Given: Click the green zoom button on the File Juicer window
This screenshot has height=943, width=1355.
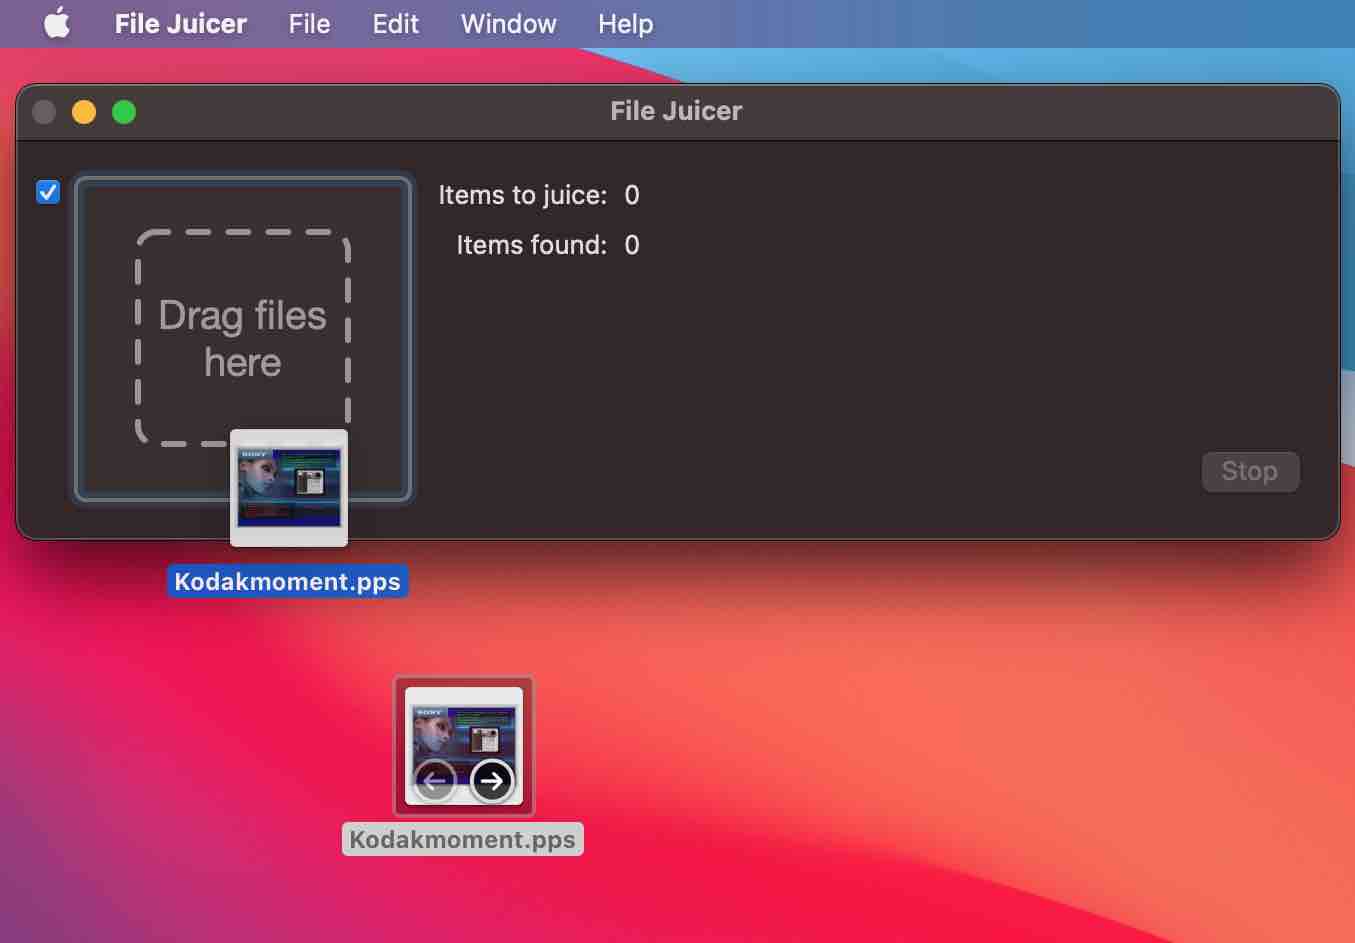Looking at the screenshot, I should pos(124,112).
